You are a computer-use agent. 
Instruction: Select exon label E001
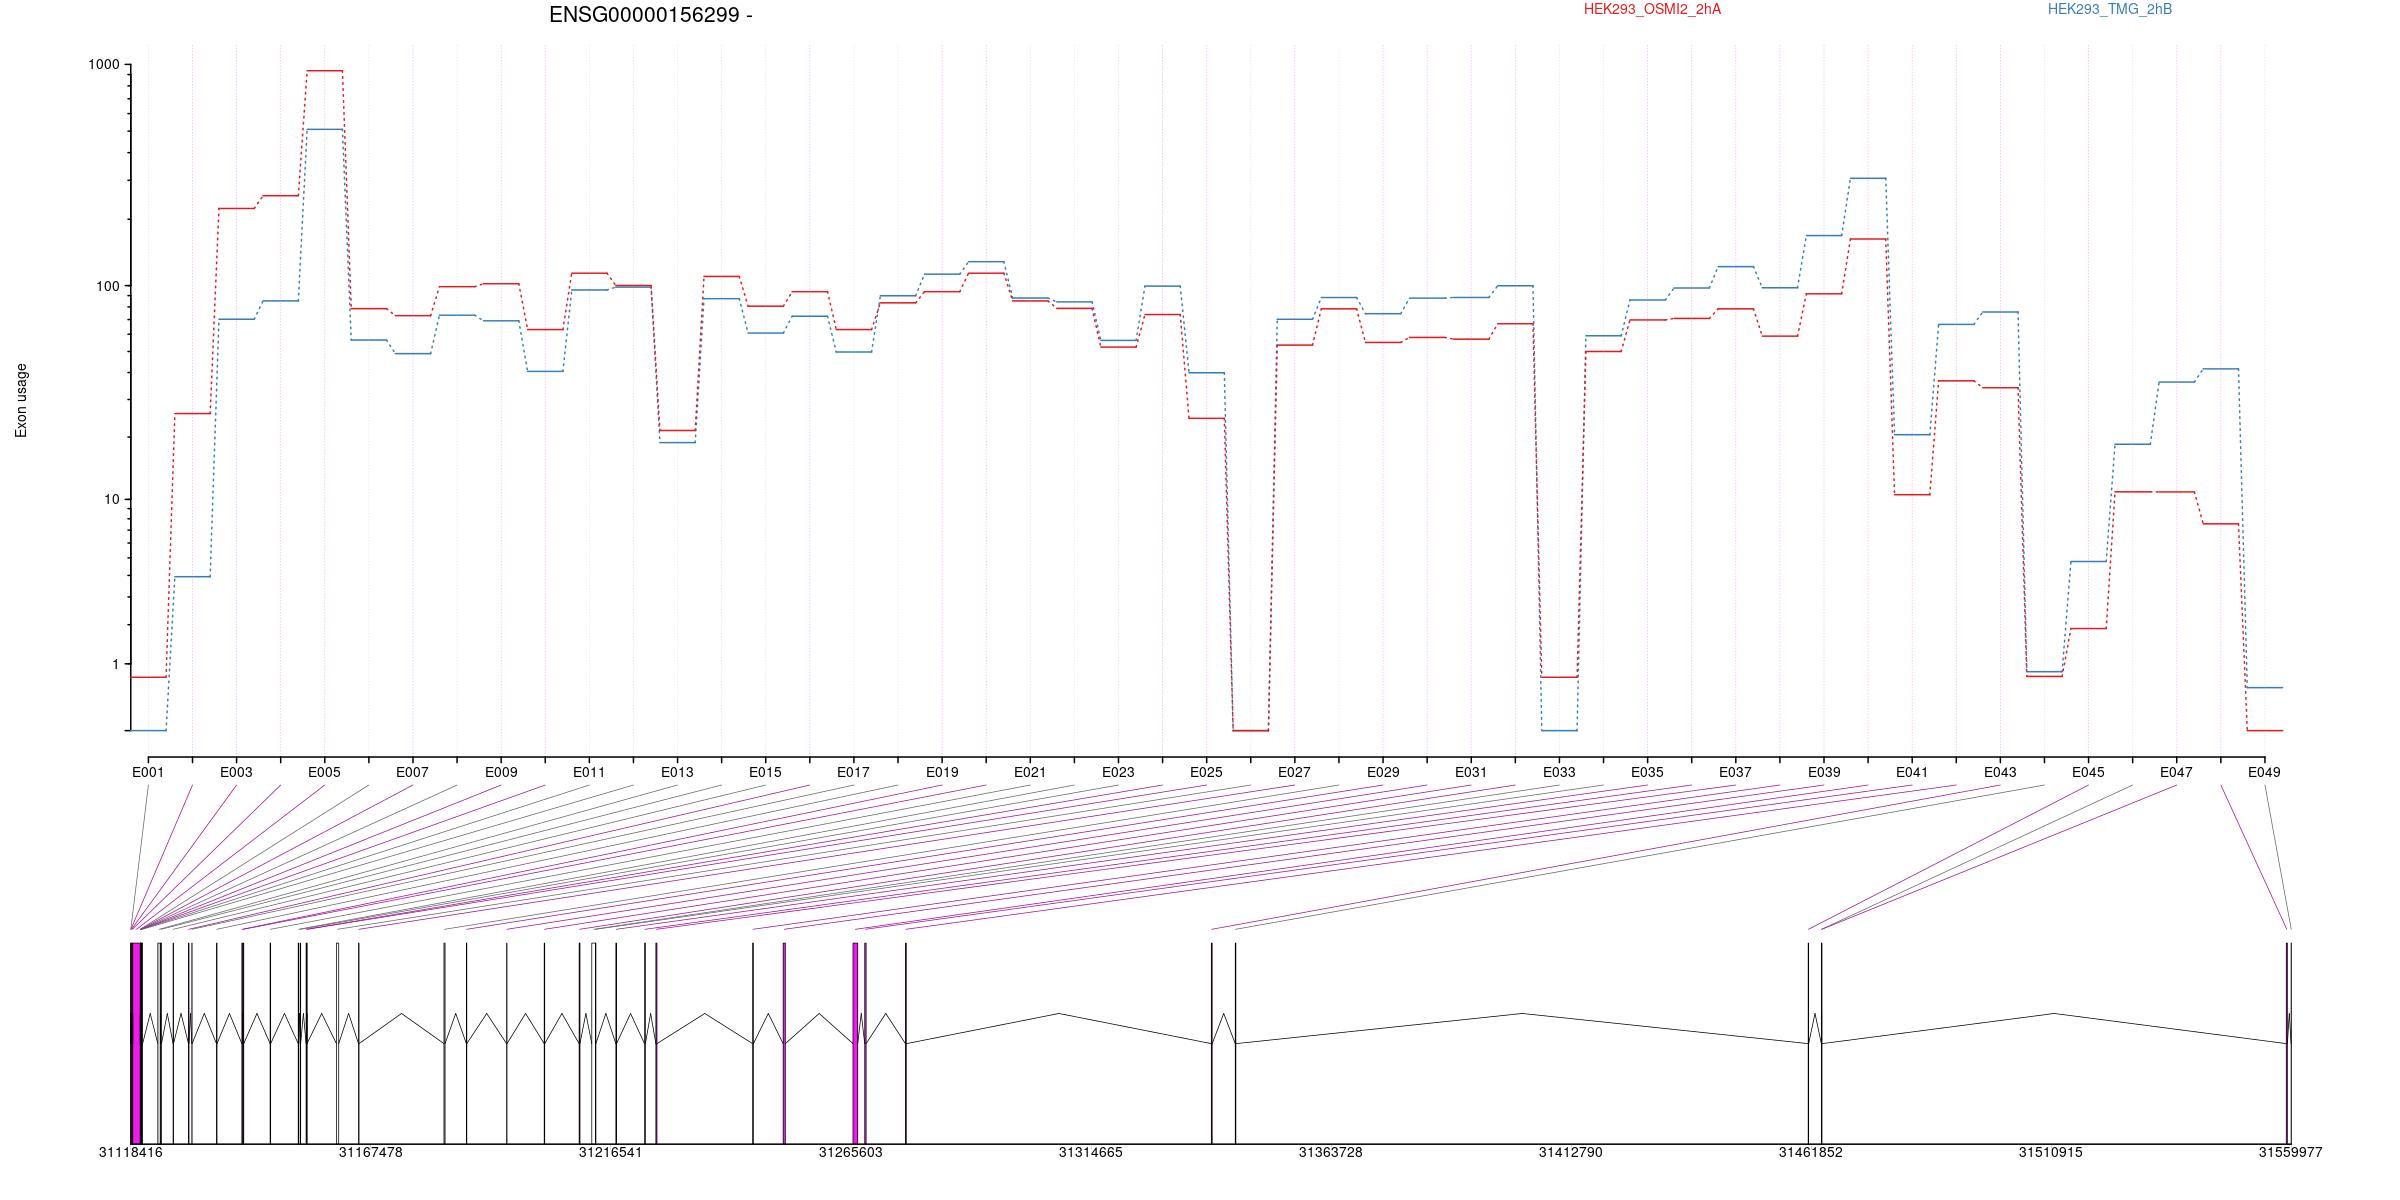[148, 772]
